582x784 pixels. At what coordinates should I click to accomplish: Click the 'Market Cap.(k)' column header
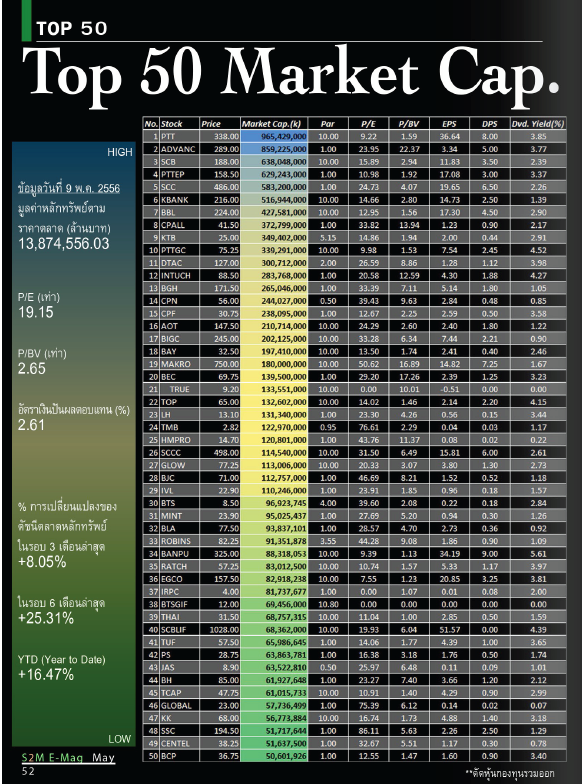[x=274, y=124]
